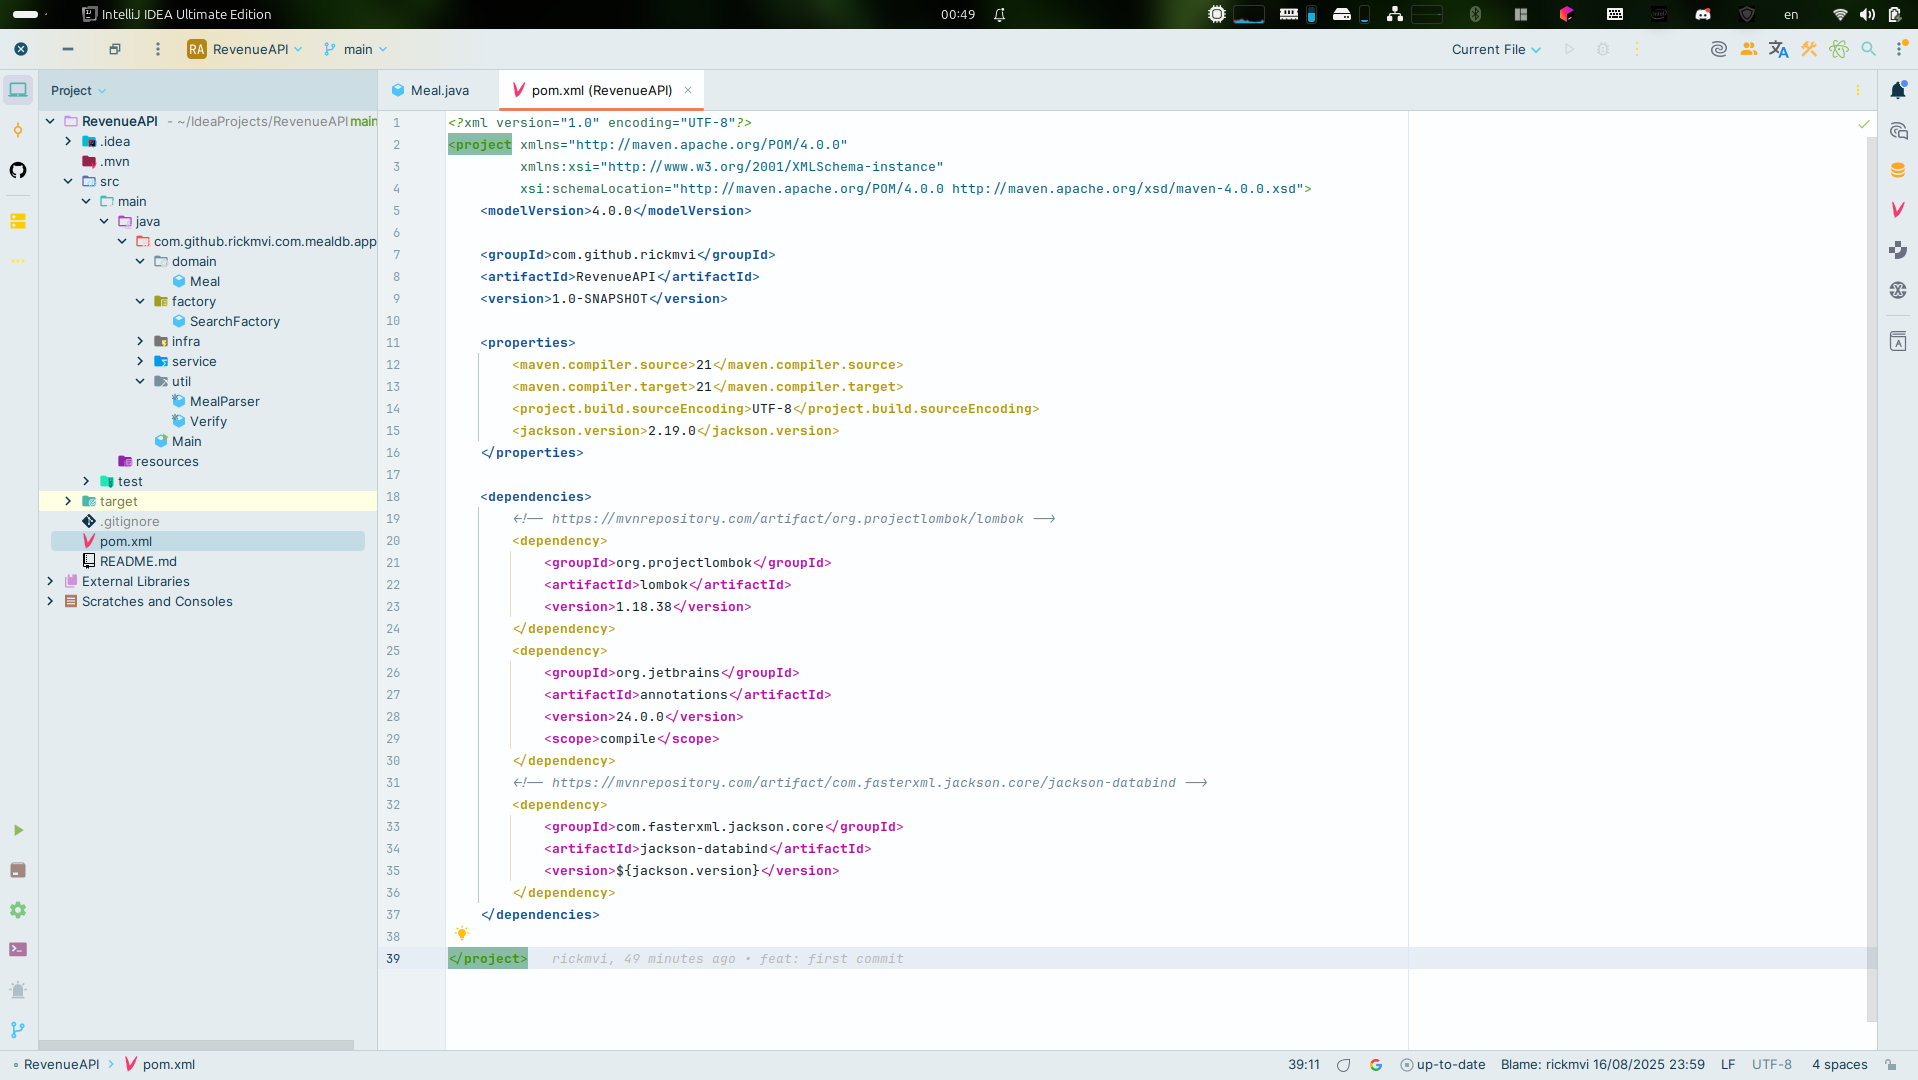Open the Database tool window

(x=1898, y=170)
